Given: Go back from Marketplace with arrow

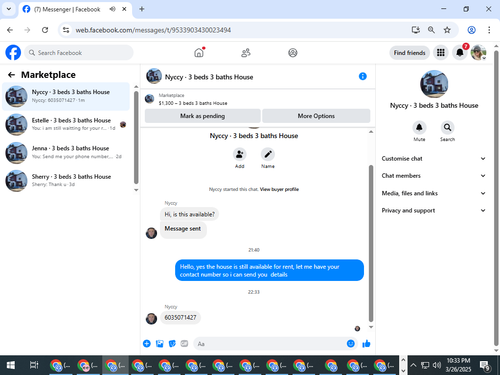Looking at the screenshot, I should (x=11, y=75).
